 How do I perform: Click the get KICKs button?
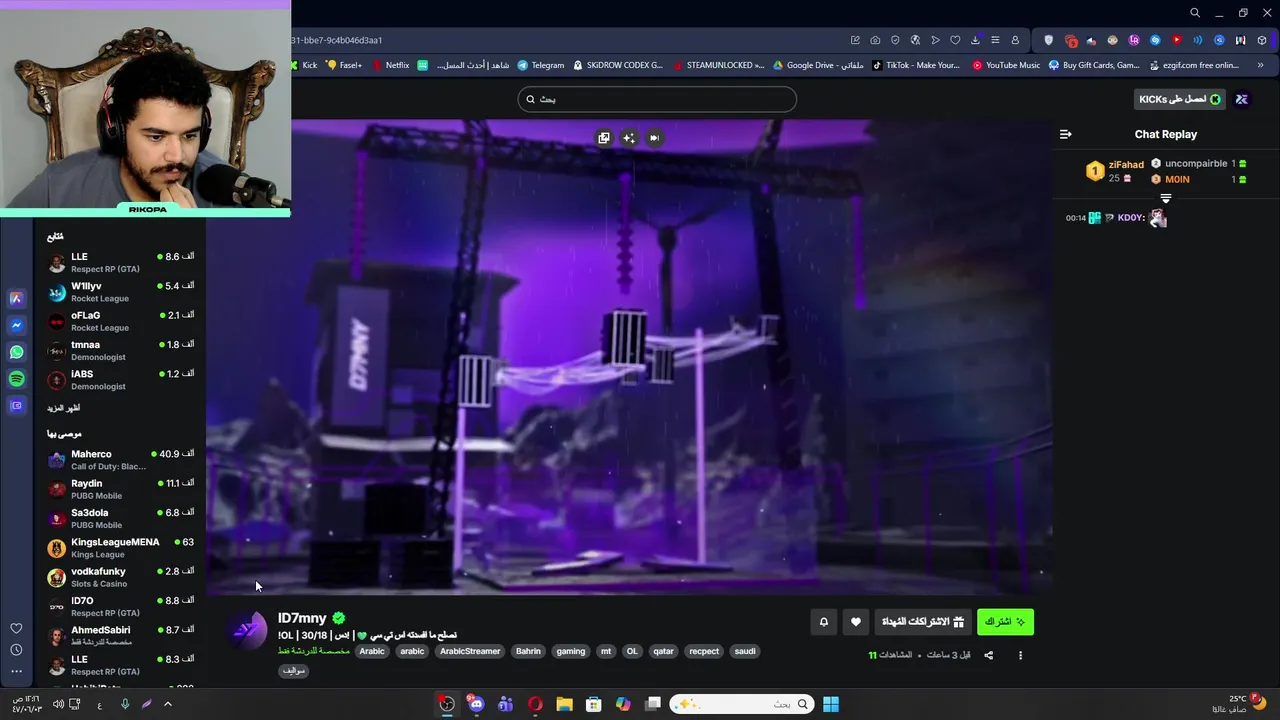point(1180,99)
